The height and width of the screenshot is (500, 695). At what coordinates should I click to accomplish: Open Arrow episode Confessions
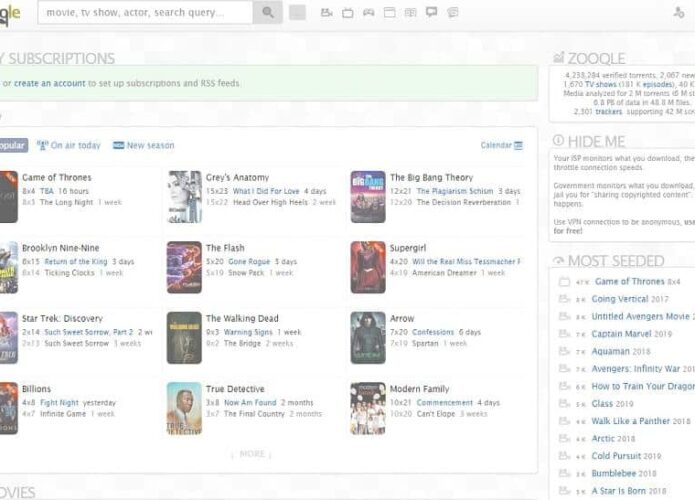click(433, 332)
